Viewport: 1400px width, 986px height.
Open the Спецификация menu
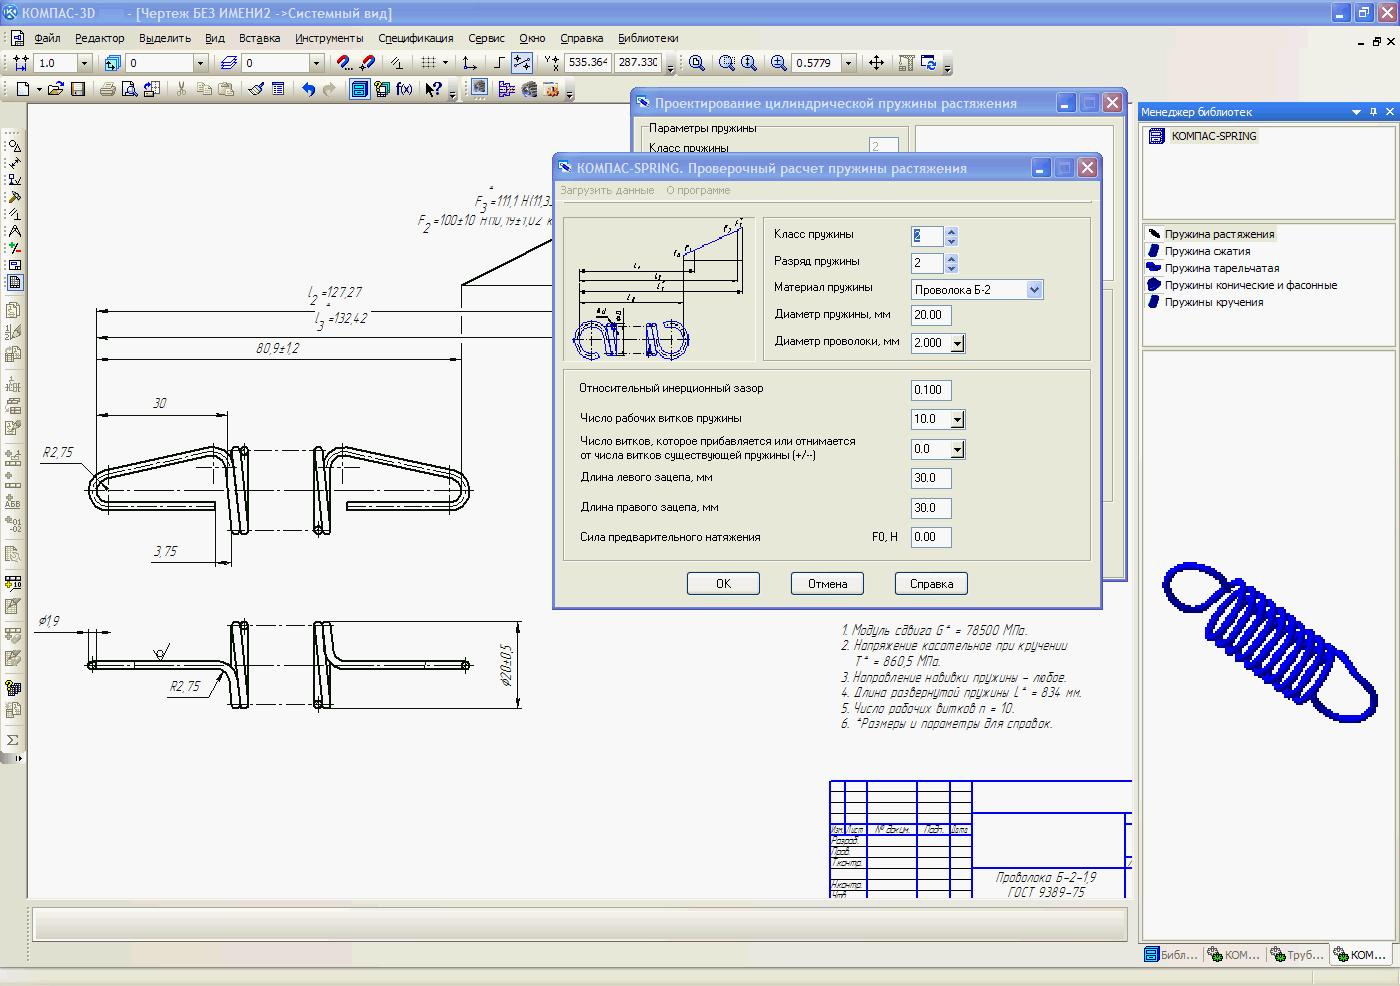415,38
